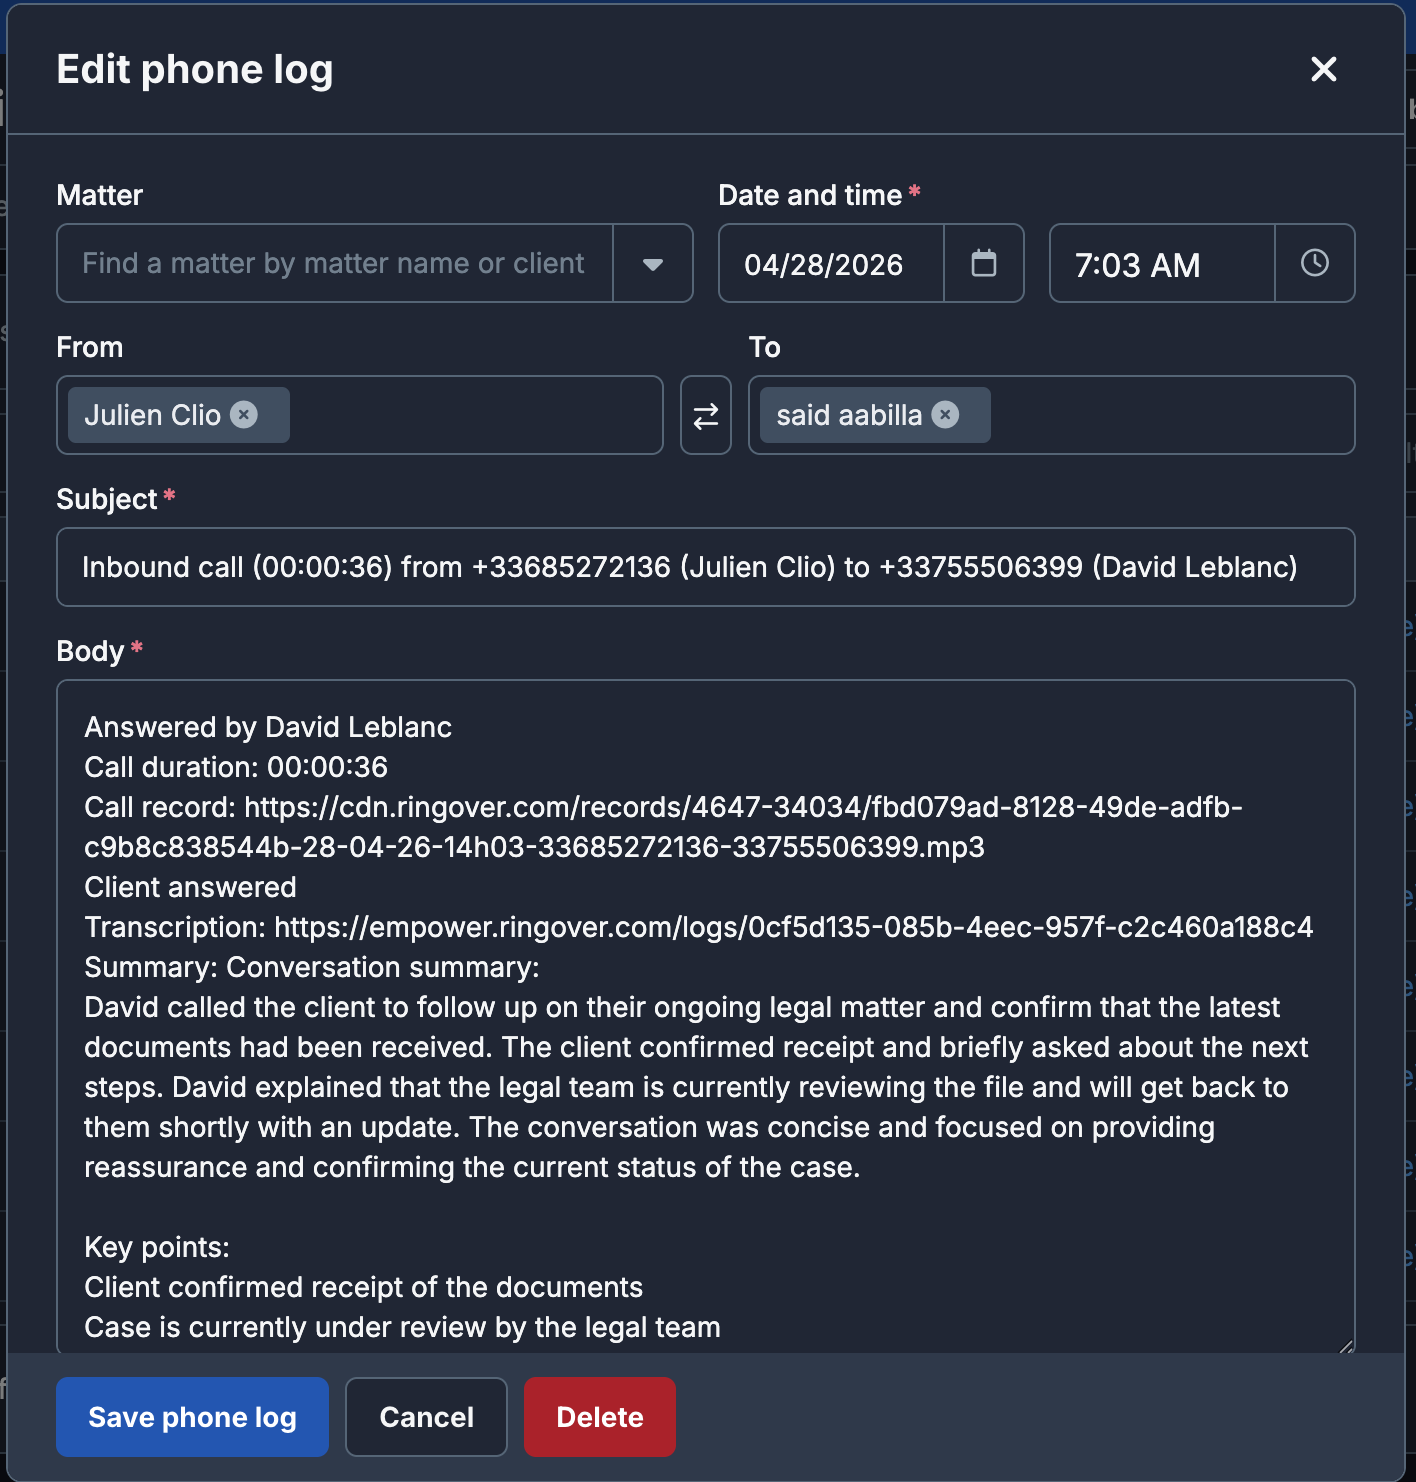Click the date field showing 04/28/2026
The image size is (1416, 1482).
(830, 264)
